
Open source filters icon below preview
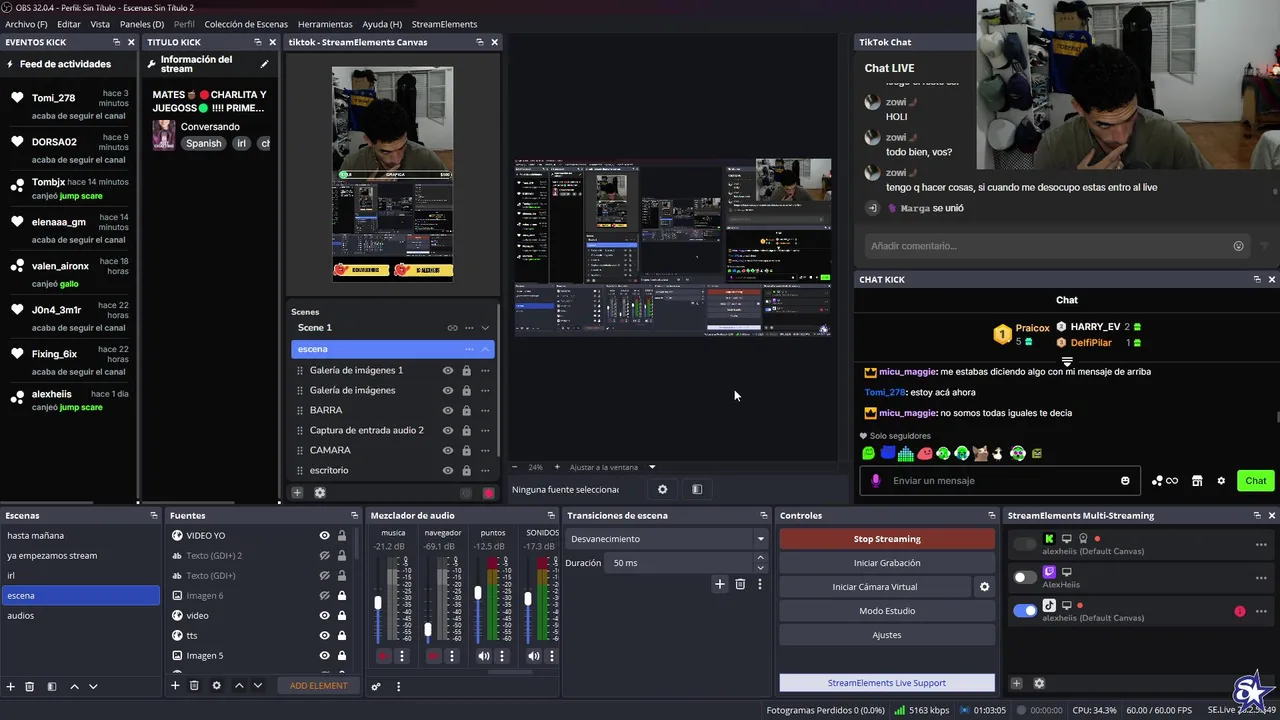(x=697, y=489)
